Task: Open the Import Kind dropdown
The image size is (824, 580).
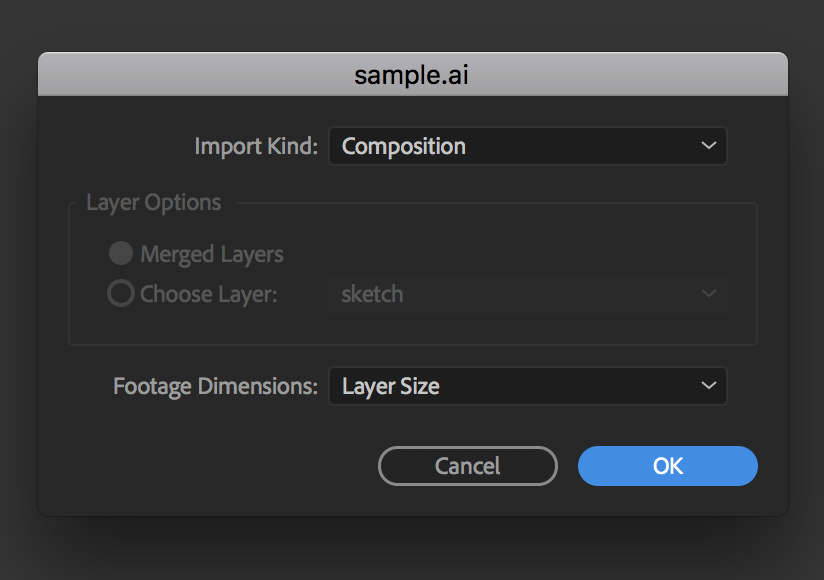Action: [x=528, y=146]
